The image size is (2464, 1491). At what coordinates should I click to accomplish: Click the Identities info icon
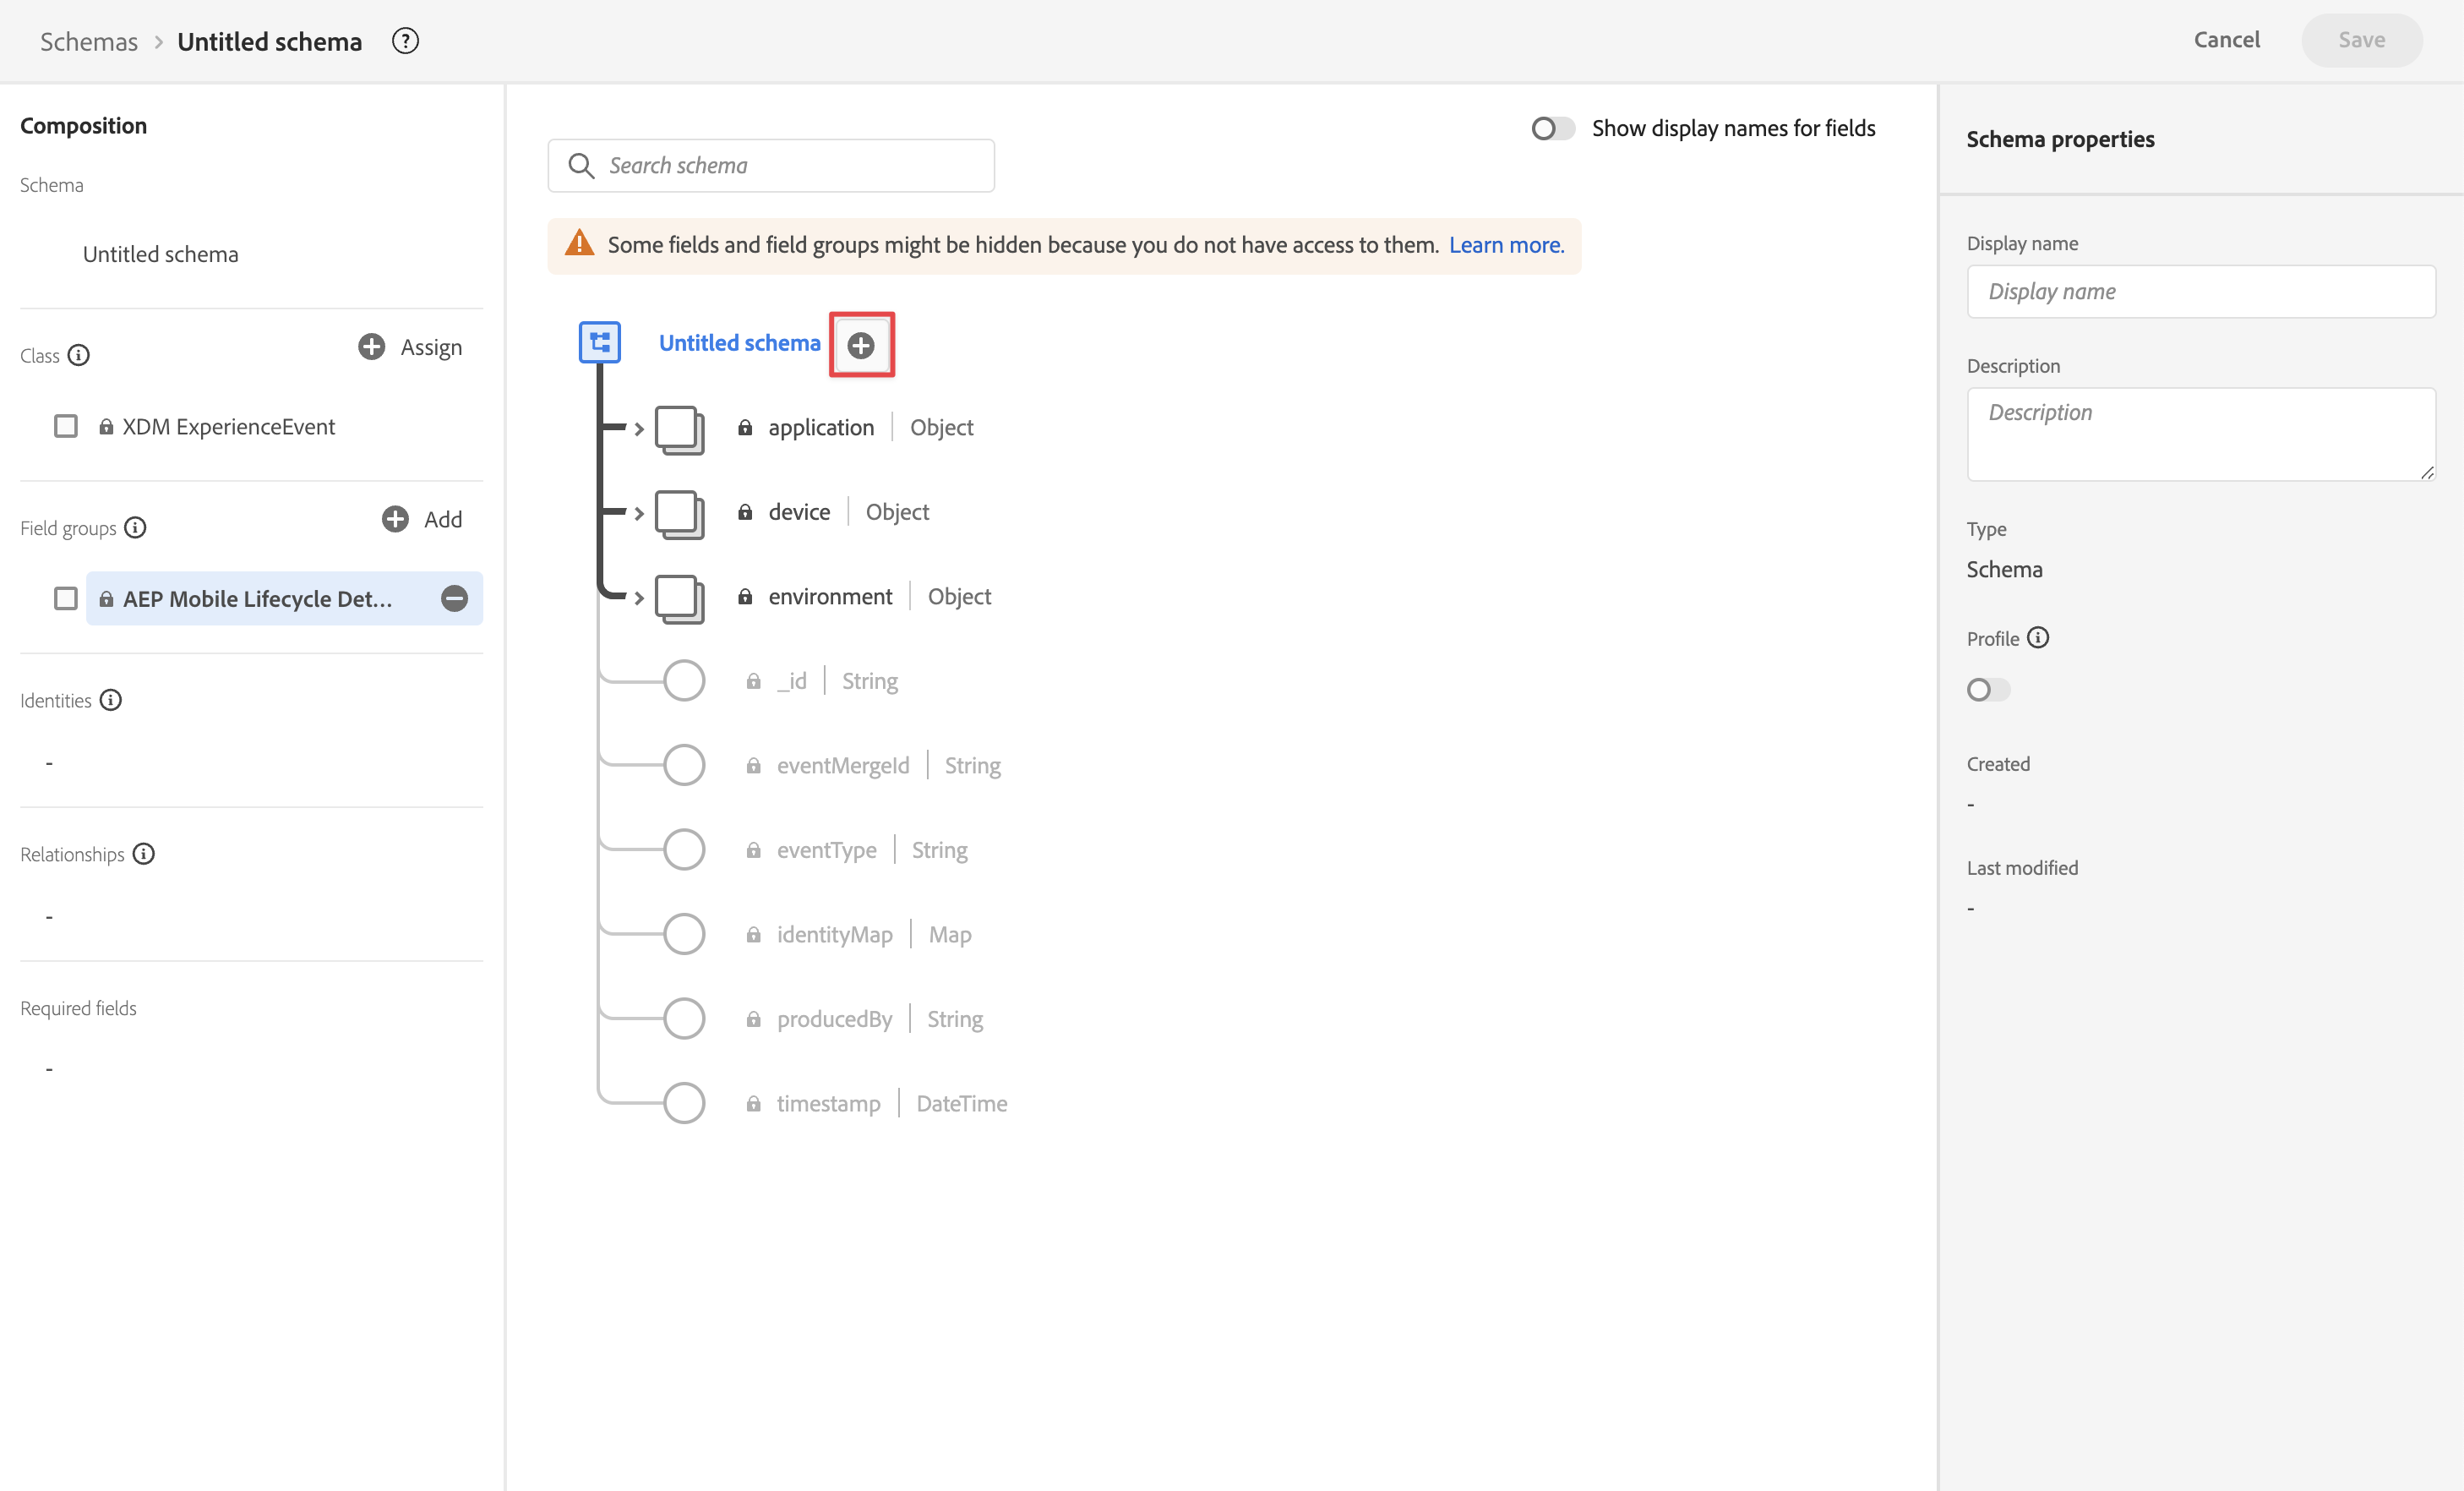(x=111, y=700)
